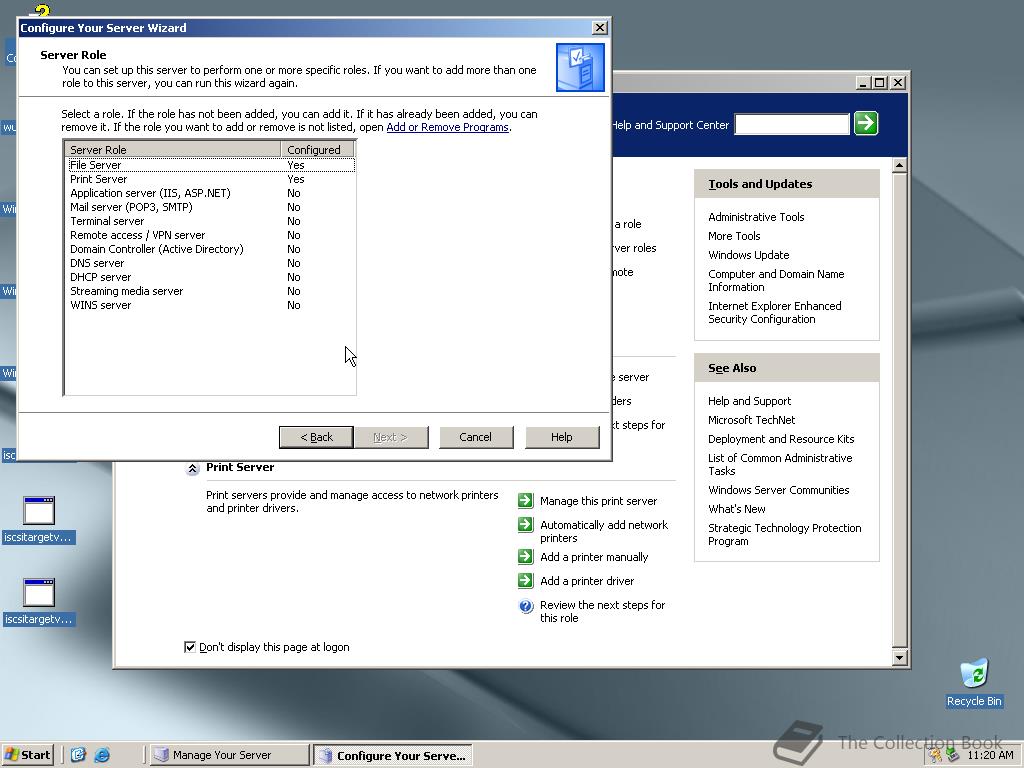The width and height of the screenshot is (1024, 768).
Task: Click the Manage this print server arrow icon
Action: tap(525, 500)
